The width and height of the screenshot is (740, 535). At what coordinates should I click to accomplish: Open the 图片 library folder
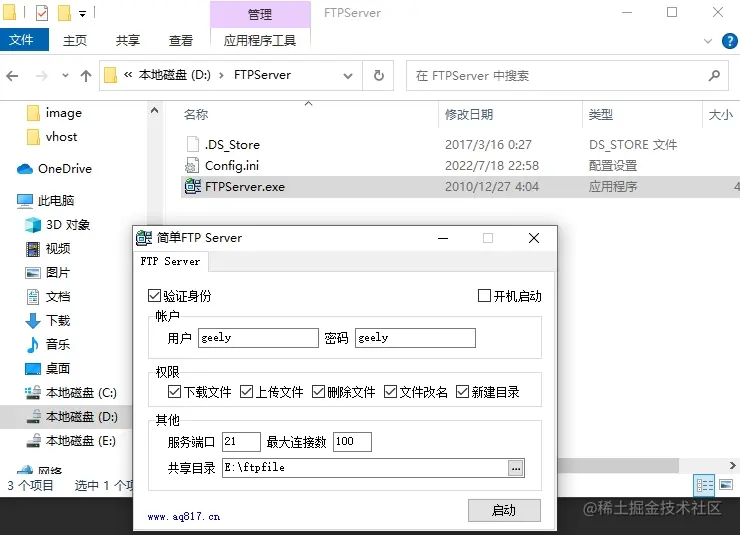coord(48,273)
